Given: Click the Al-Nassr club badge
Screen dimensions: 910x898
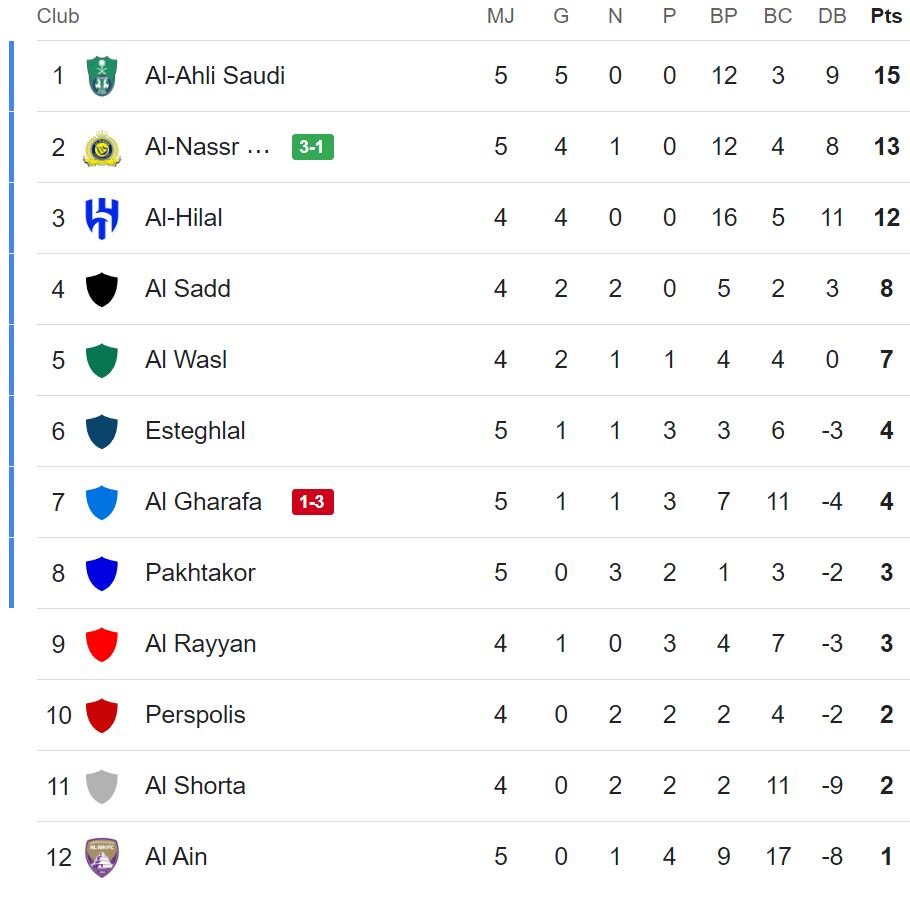Looking at the screenshot, I should 99,145.
